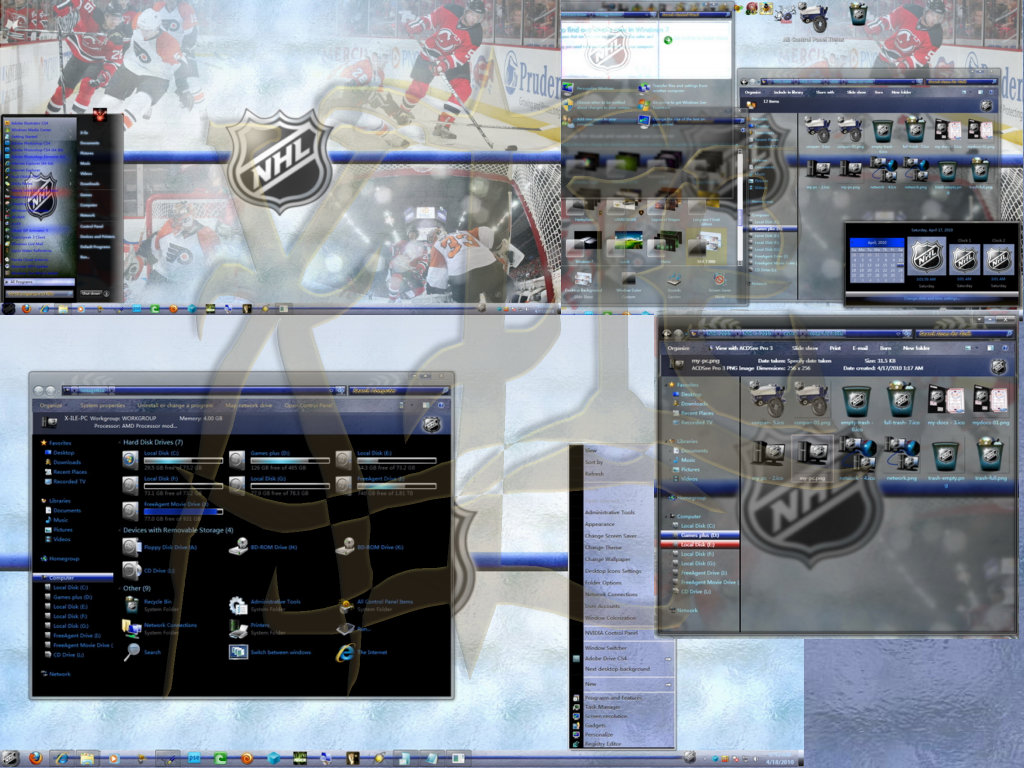Screen dimensions: 1024x768
Task: Select network.png thumbnail in my-pc.png Explorer window
Action: coord(901,454)
